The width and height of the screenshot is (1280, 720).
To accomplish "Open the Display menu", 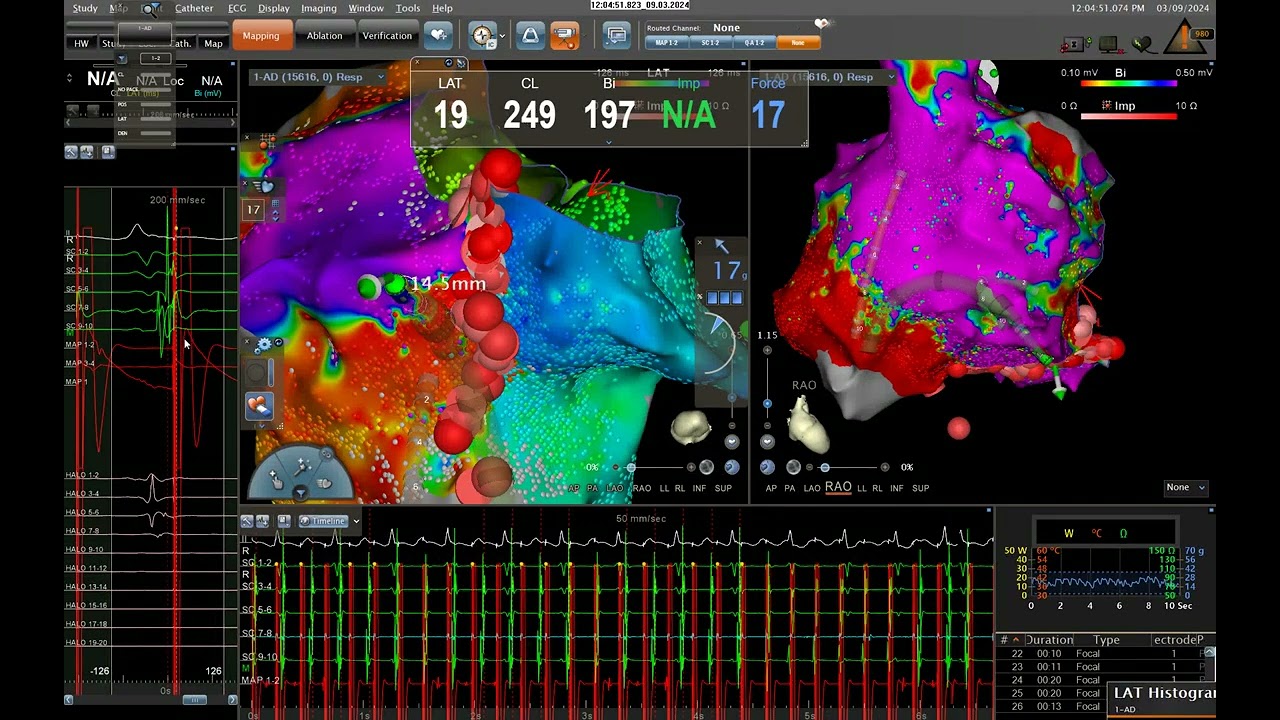I will [x=273, y=8].
